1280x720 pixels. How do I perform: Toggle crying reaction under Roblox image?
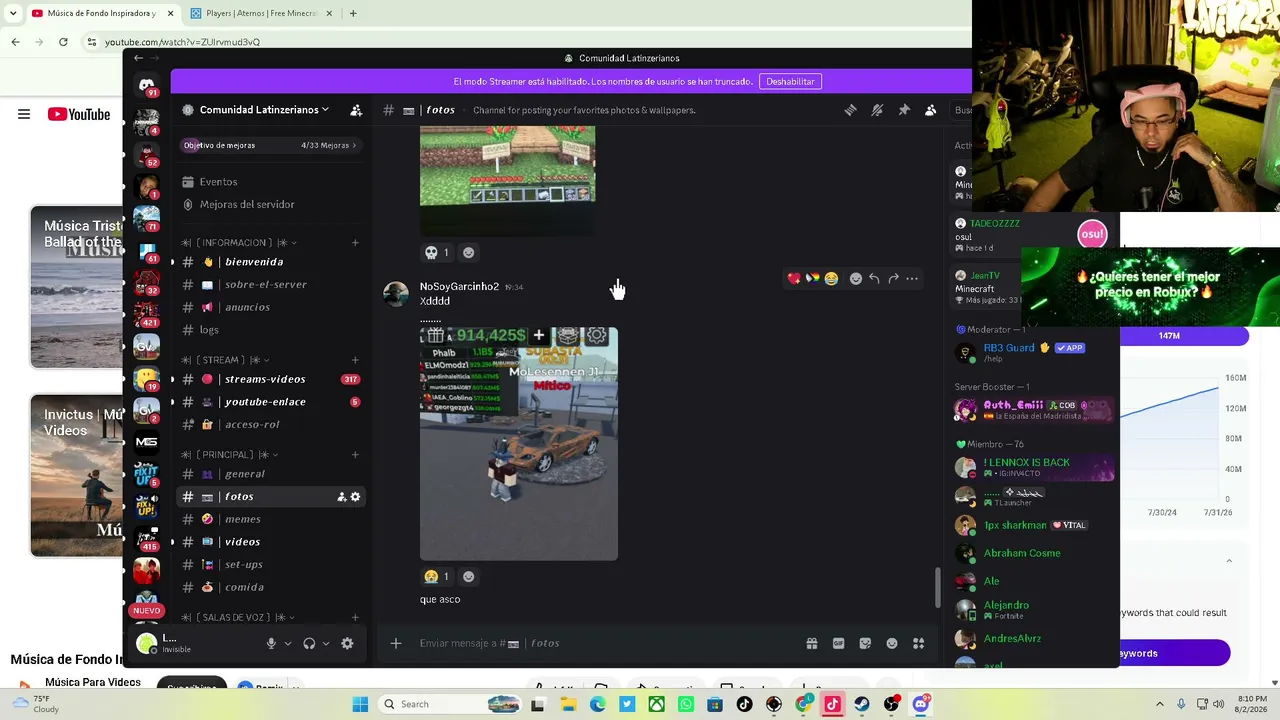click(437, 577)
